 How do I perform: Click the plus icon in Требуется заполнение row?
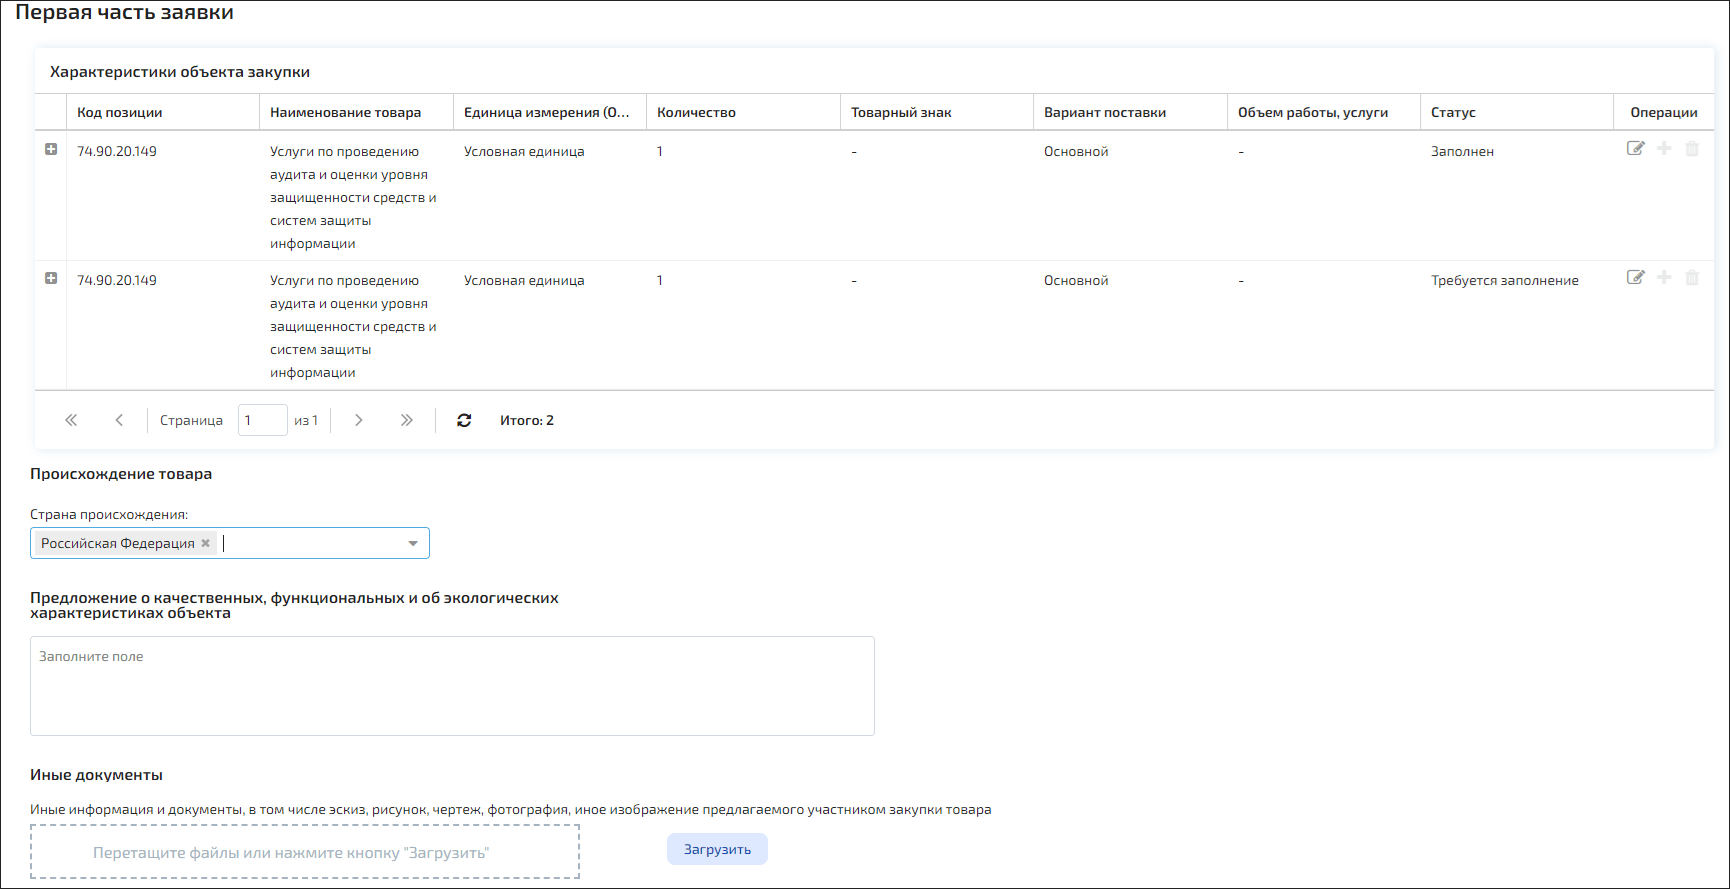click(x=1664, y=277)
